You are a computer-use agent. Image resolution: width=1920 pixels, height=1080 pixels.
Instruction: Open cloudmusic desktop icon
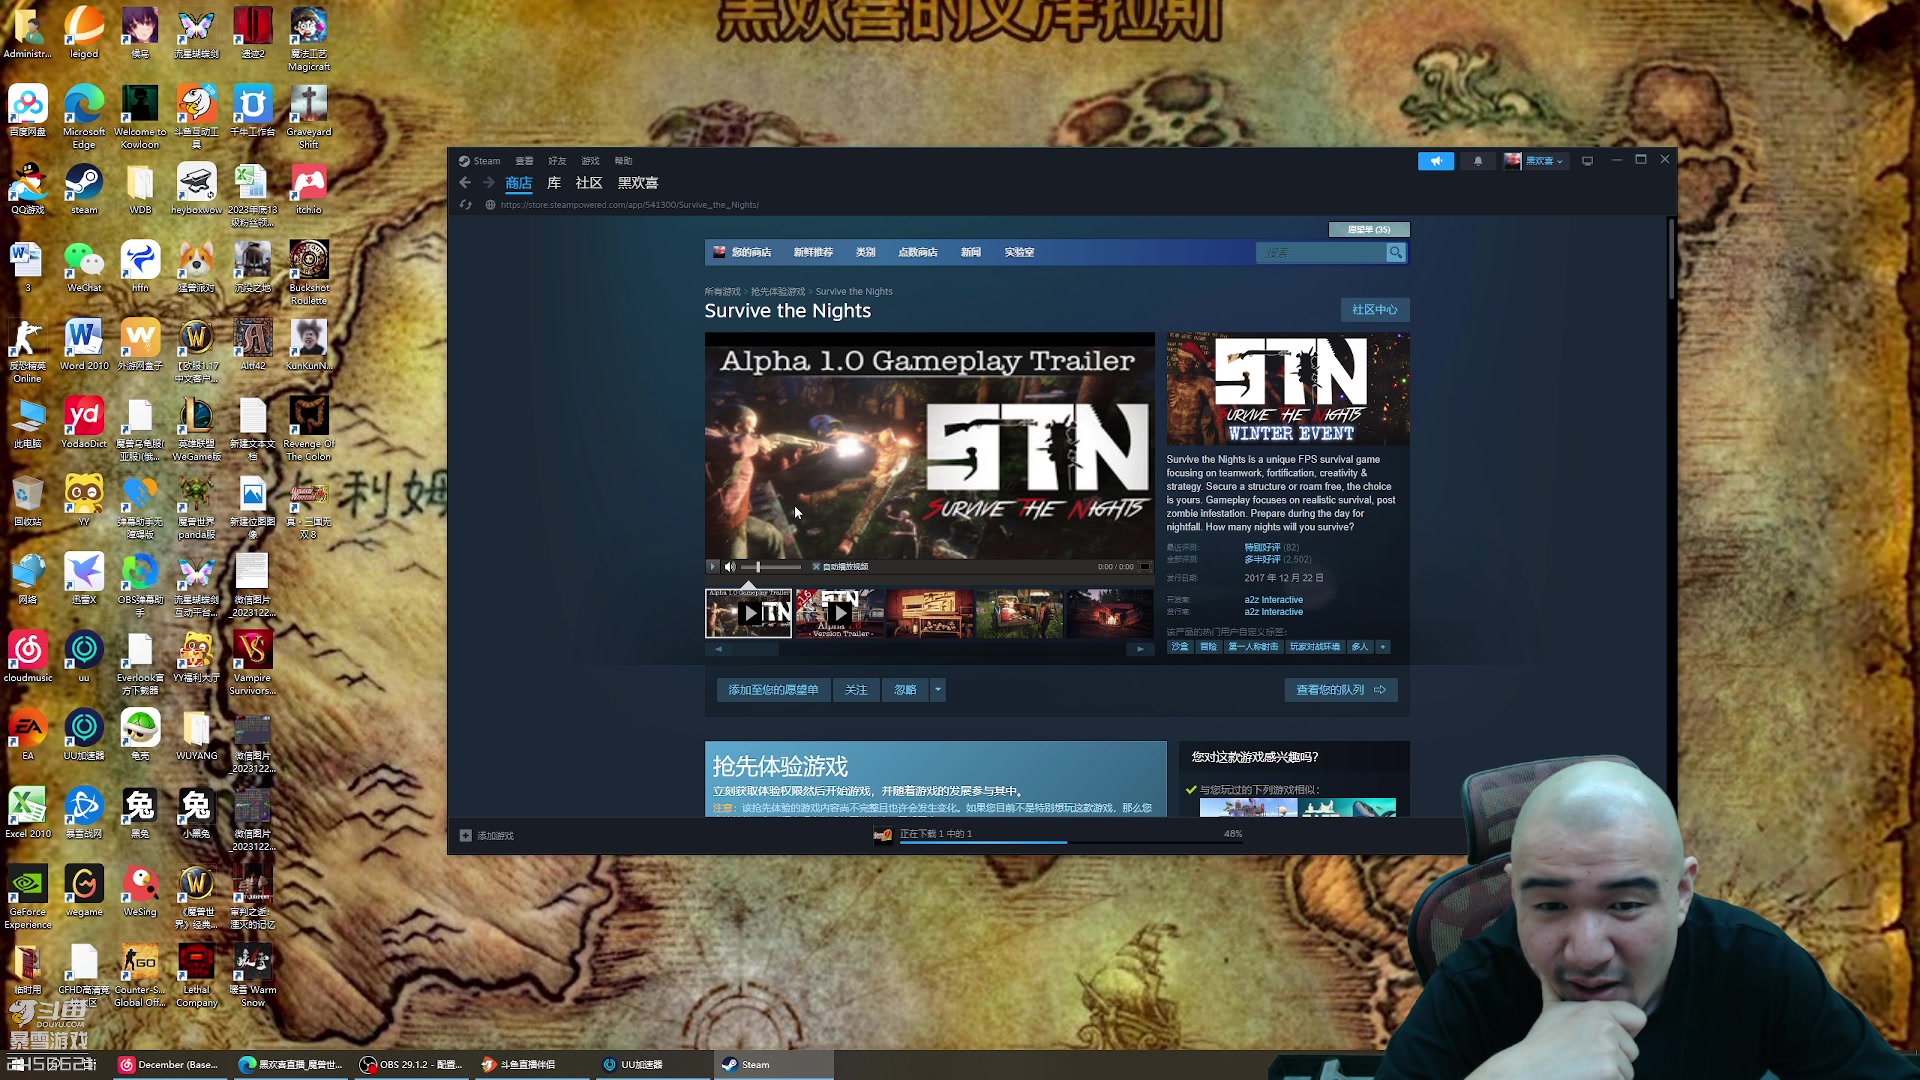28,657
